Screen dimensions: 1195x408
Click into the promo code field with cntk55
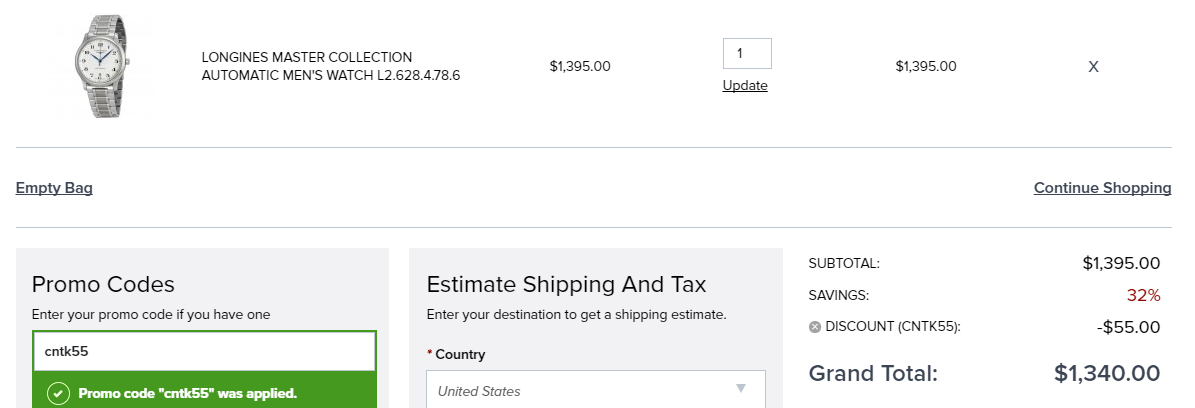[x=204, y=352]
